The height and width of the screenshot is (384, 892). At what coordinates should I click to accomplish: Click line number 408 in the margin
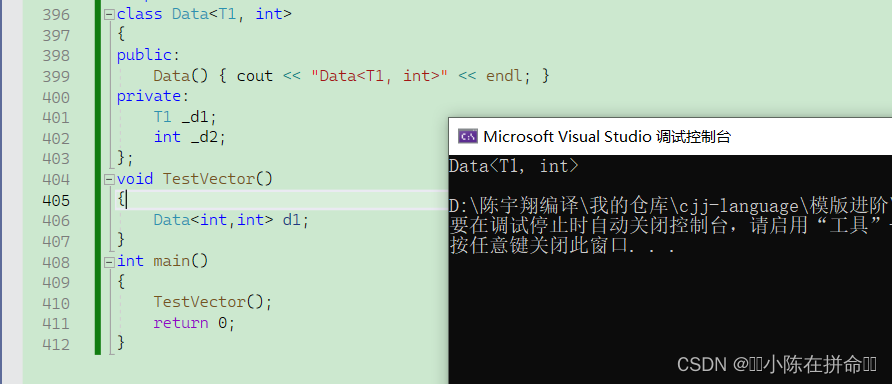click(56, 262)
